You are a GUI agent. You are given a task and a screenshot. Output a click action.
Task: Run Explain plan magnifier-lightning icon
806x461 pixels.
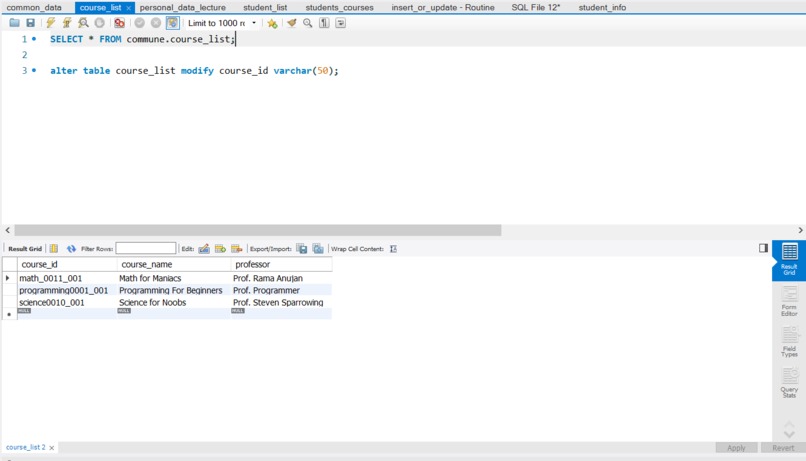[83, 23]
